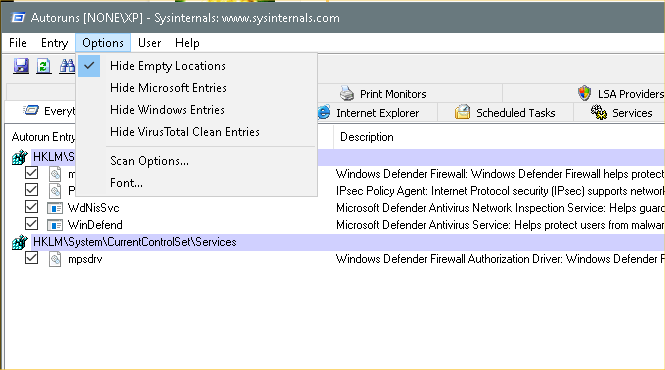Switch to the LSA Providers tab

point(620,94)
